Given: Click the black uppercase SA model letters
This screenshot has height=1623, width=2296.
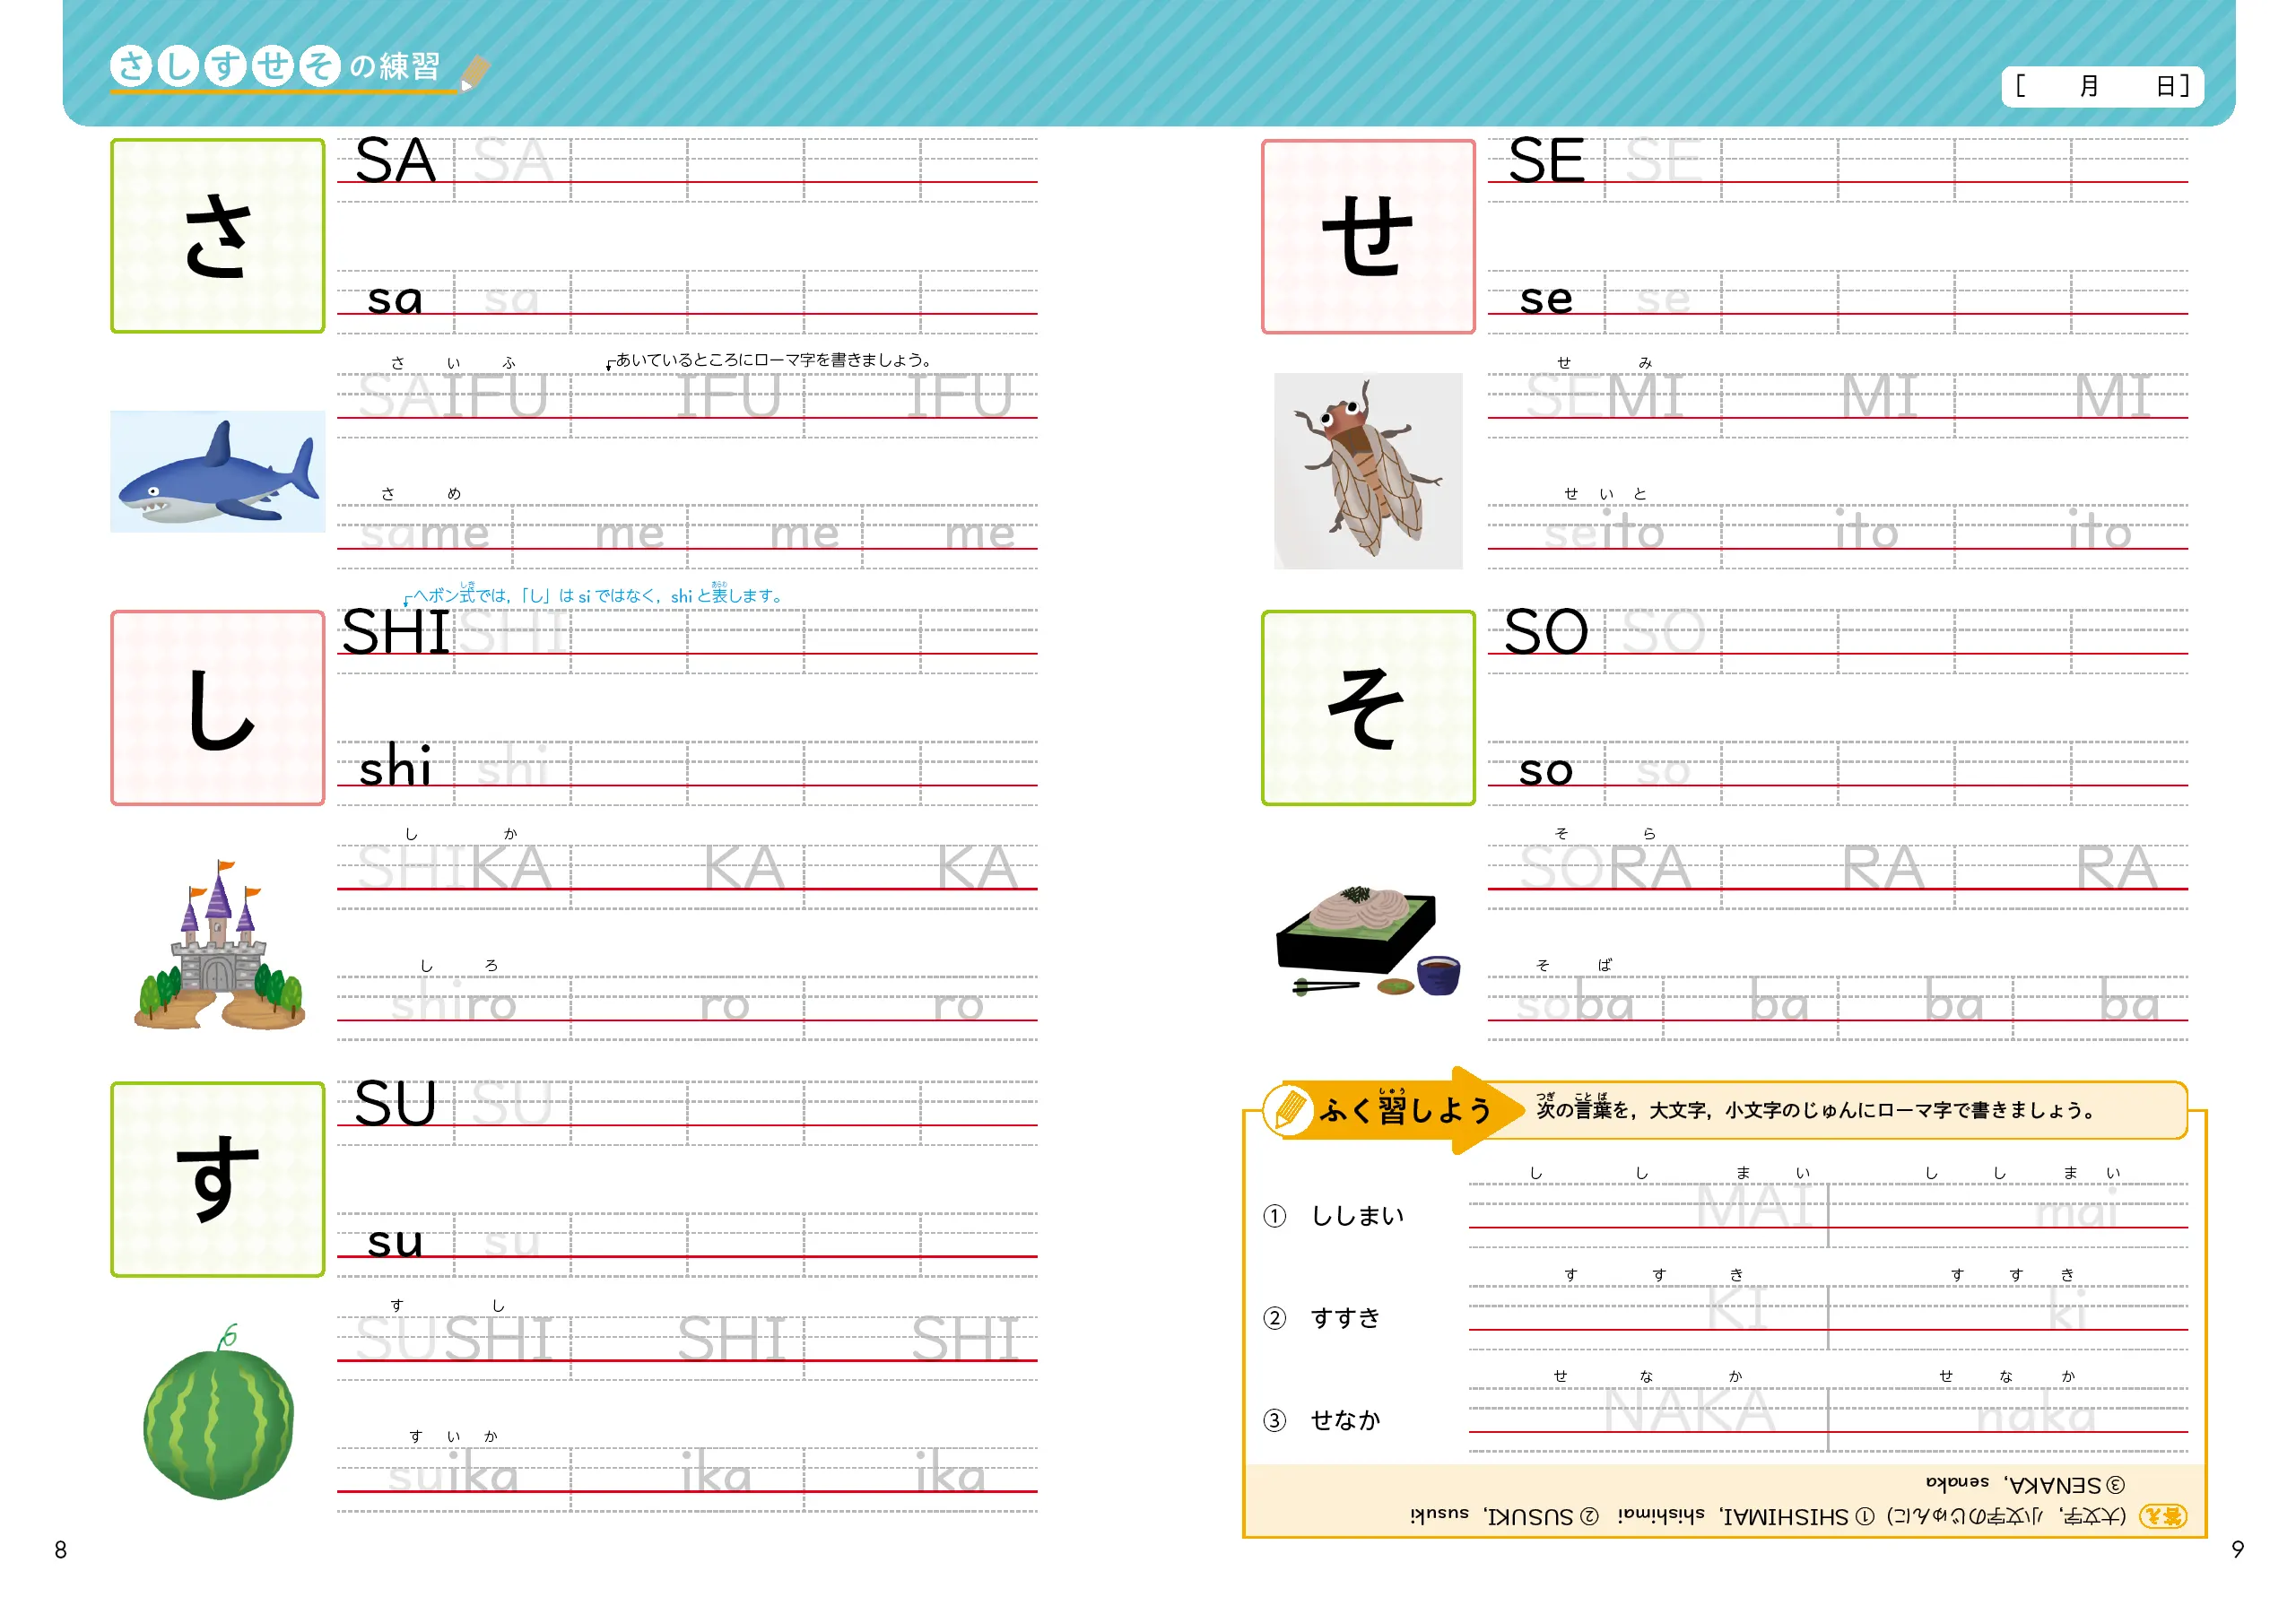Looking at the screenshot, I should click(x=396, y=160).
